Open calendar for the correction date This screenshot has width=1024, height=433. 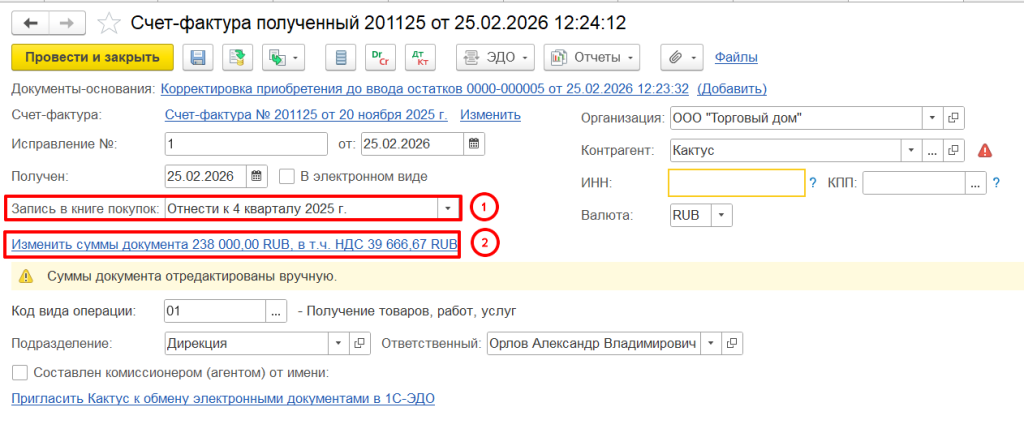coord(475,144)
